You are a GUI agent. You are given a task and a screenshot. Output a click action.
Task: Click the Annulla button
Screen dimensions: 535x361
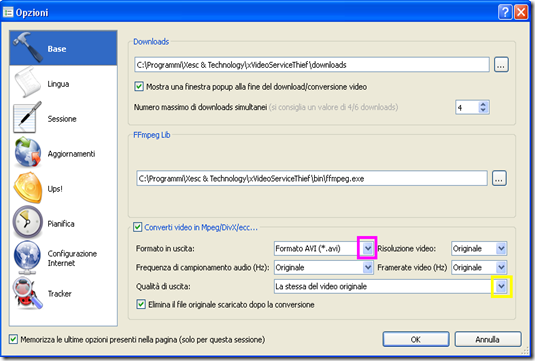point(488,339)
